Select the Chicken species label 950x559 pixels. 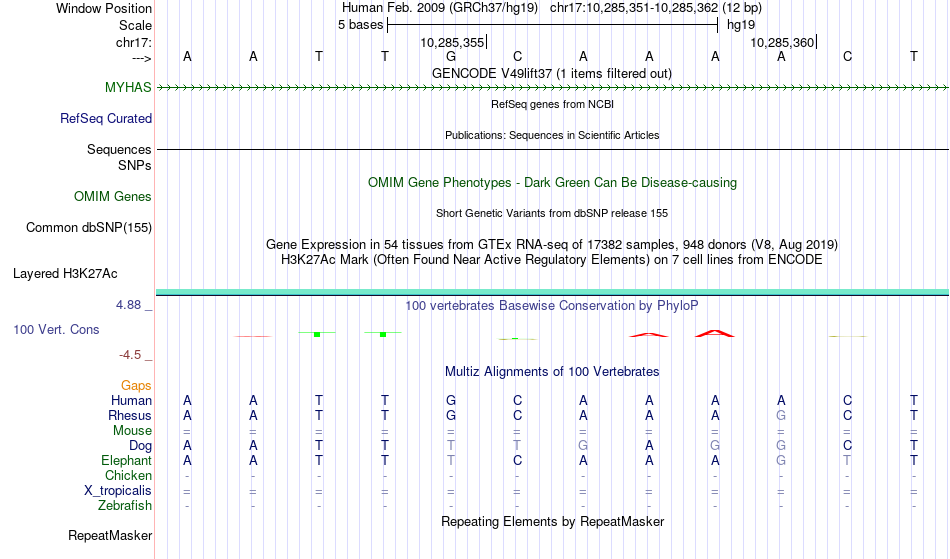[128, 475]
